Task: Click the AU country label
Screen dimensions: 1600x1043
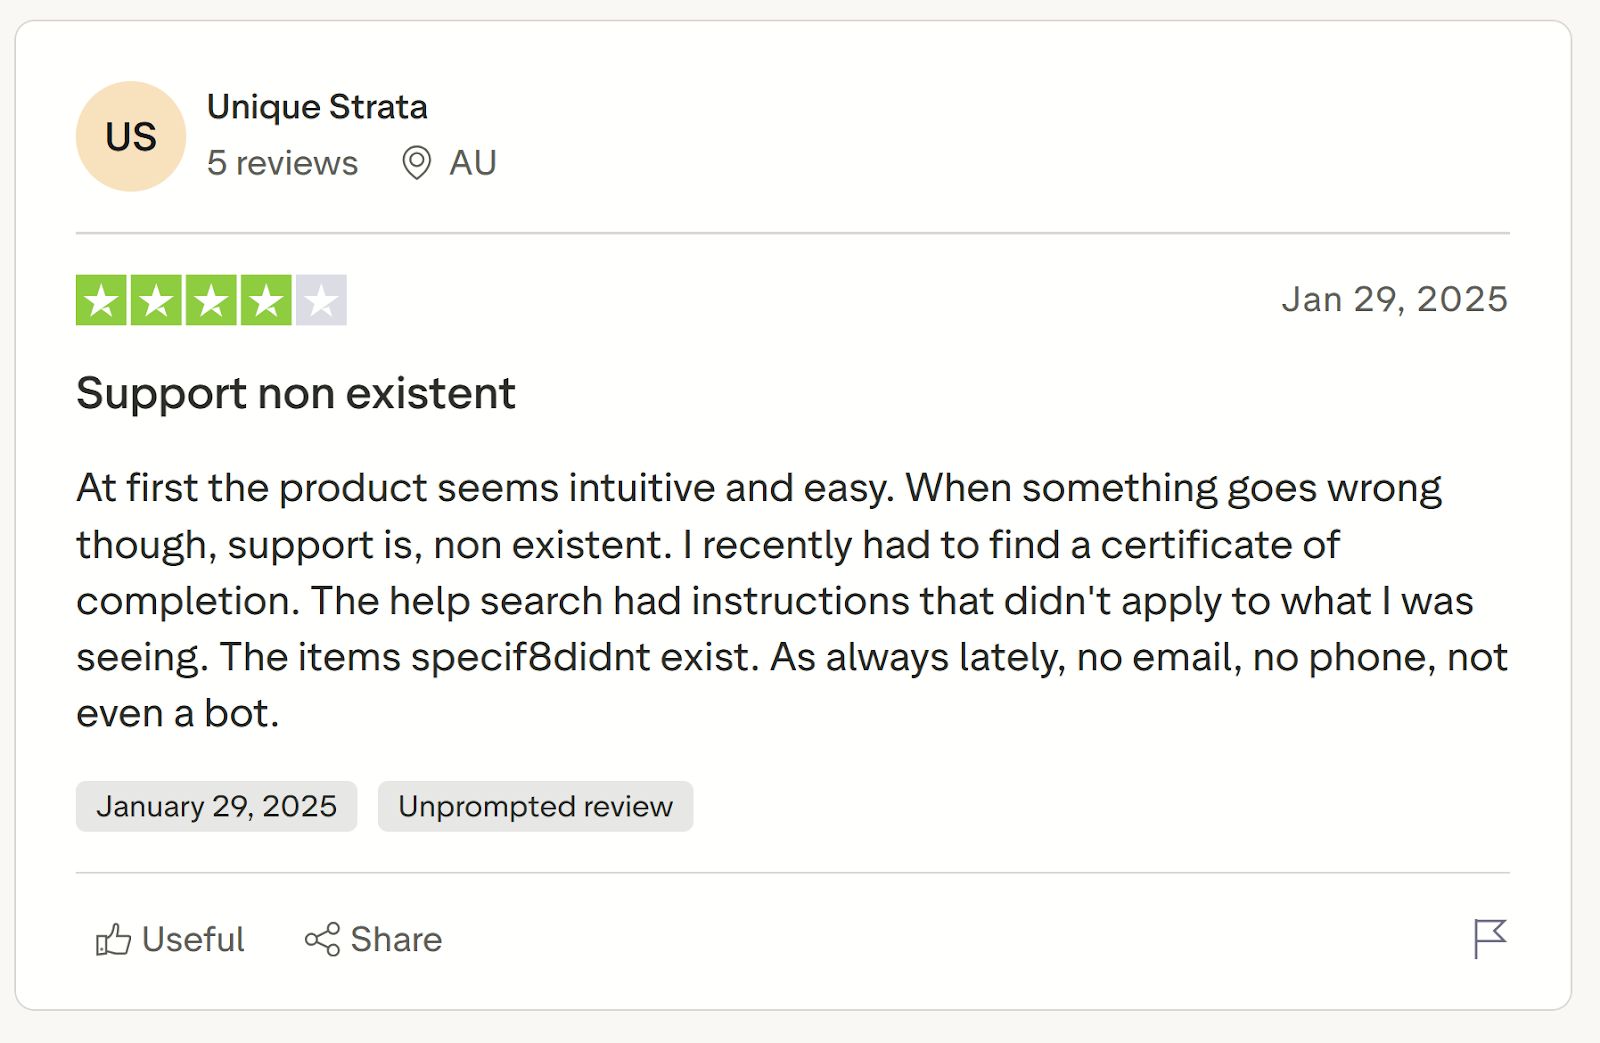Action: pyautogui.click(x=473, y=163)
